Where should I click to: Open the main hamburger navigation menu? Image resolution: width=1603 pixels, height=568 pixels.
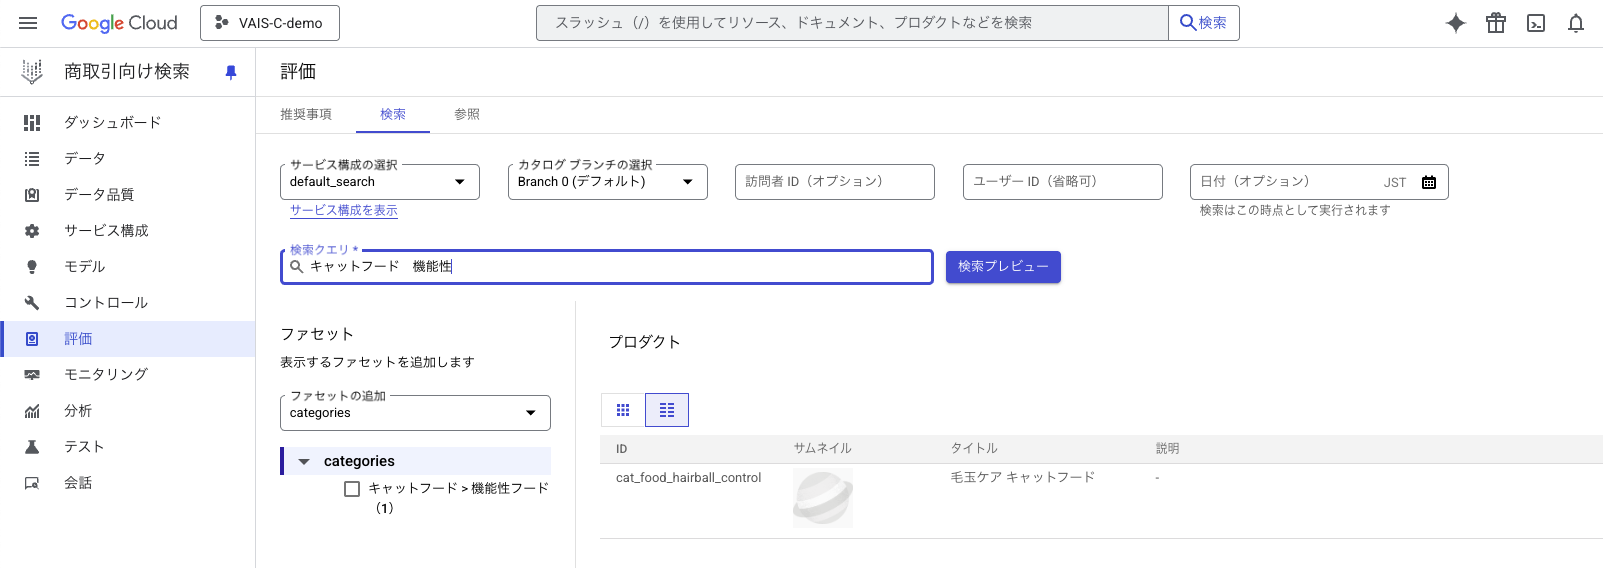28,23
